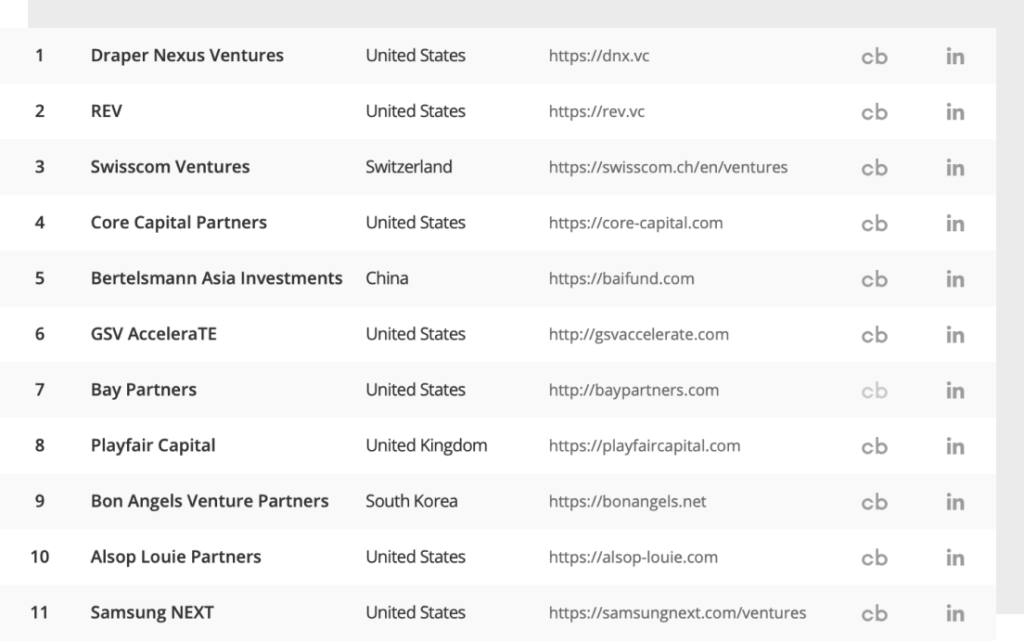The image size is (1024, 642).
Task: Visit https://swisscom.ch/en/ventures website link
Action: click(668, 167)
